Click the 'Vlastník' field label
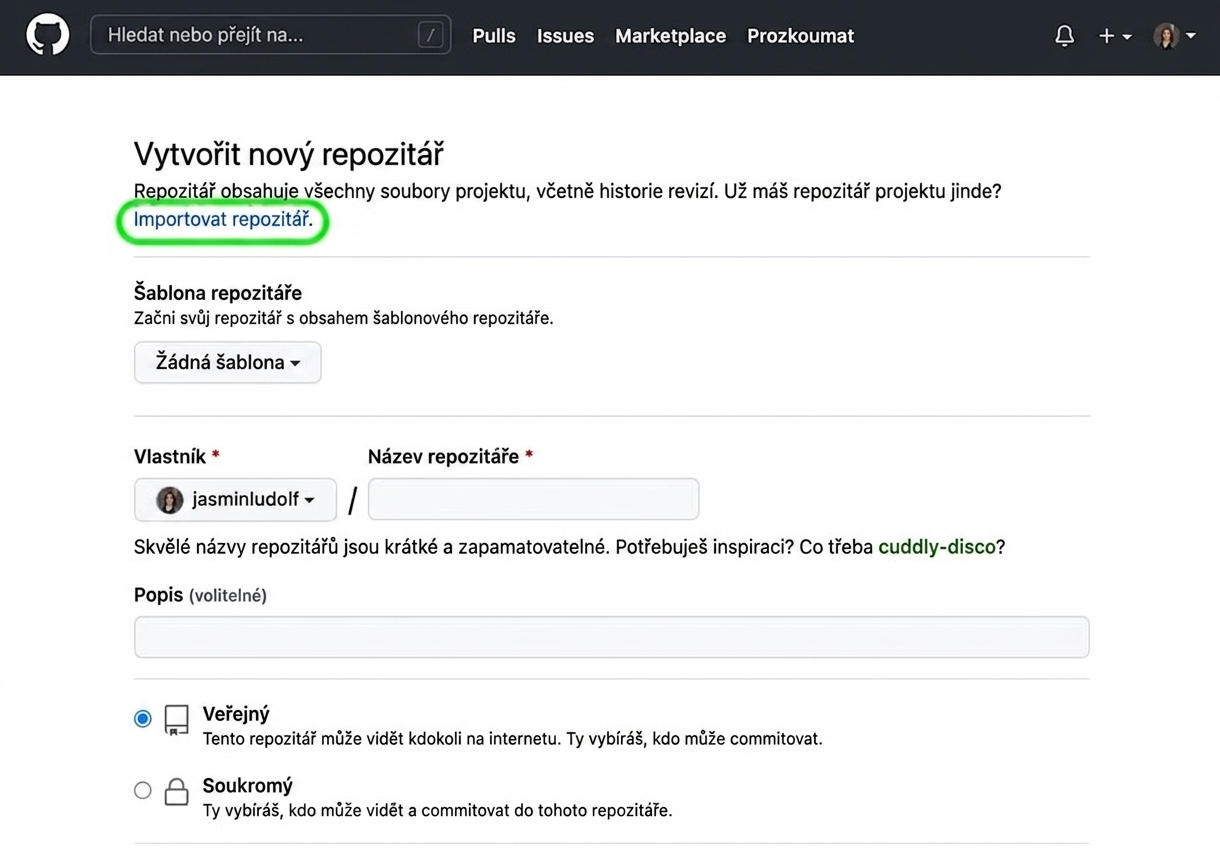Image resolution: width=1220 pixels, height=864 pixels. (170, 457)
